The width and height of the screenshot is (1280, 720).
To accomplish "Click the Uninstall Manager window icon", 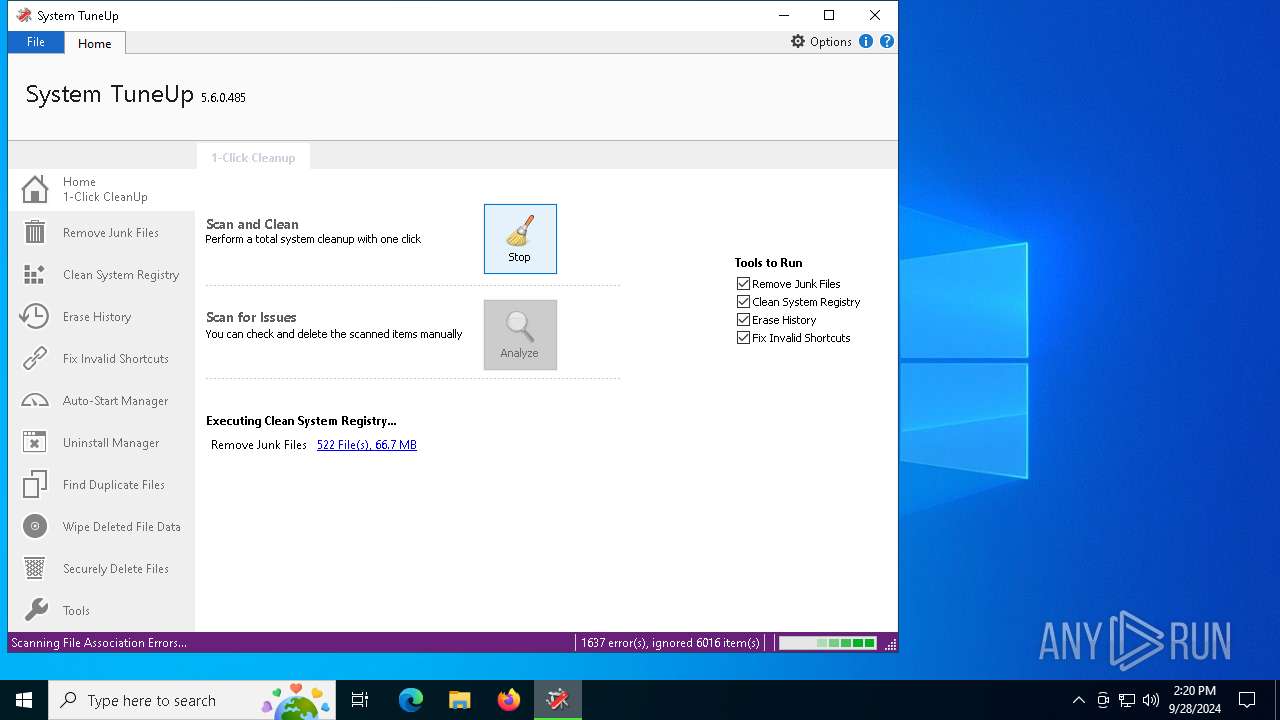I will point(35,442).
